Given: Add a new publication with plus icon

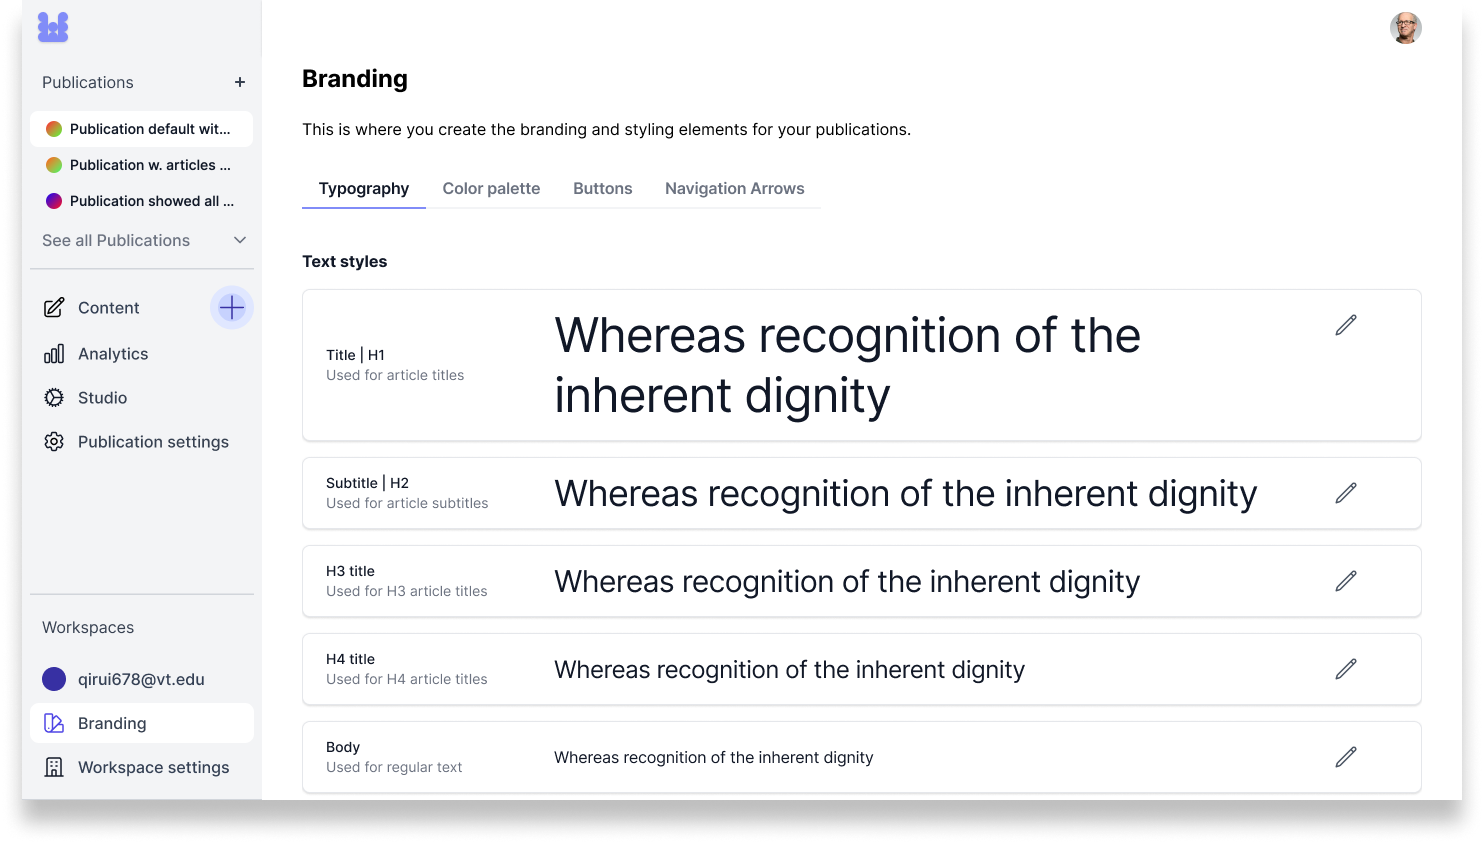Looking at the screenshot, I should click(x=240, y=82).
